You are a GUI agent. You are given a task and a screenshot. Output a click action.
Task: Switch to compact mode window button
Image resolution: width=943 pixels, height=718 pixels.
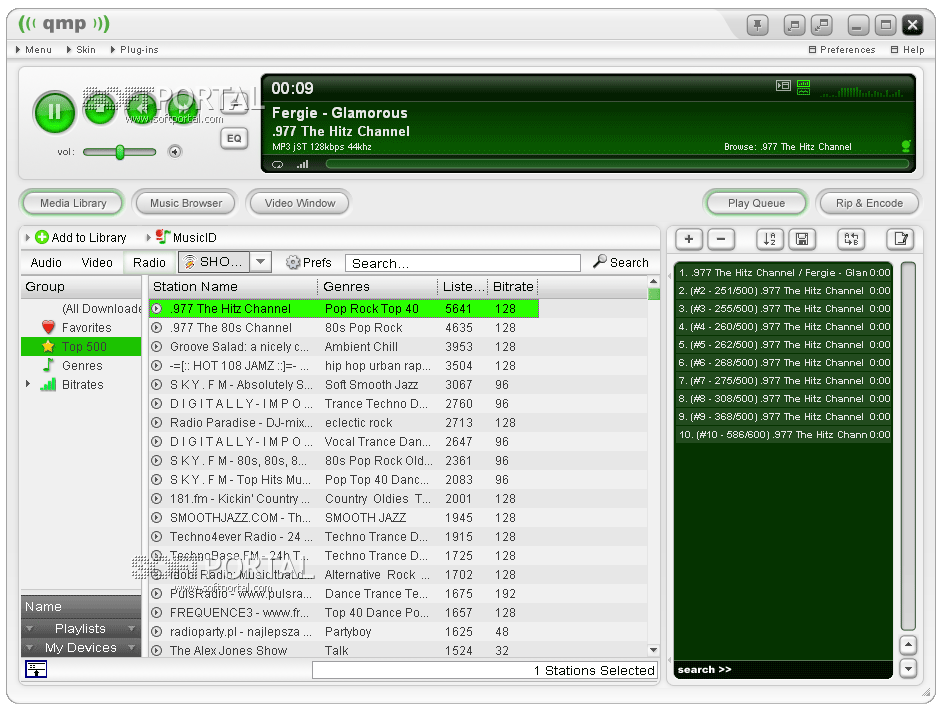[794, 25]
